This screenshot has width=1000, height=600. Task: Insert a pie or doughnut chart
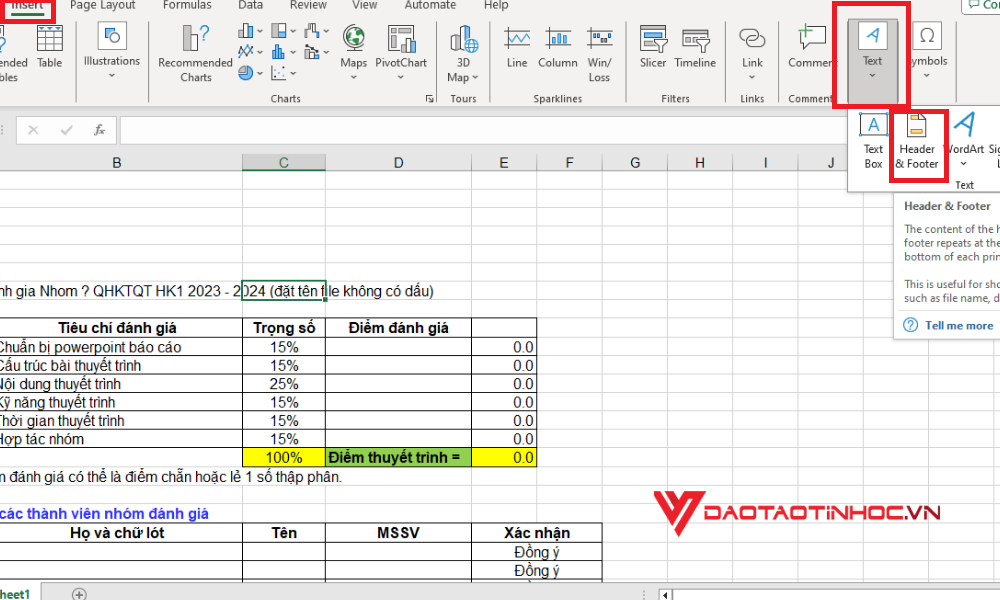click(x=246, y=73)
